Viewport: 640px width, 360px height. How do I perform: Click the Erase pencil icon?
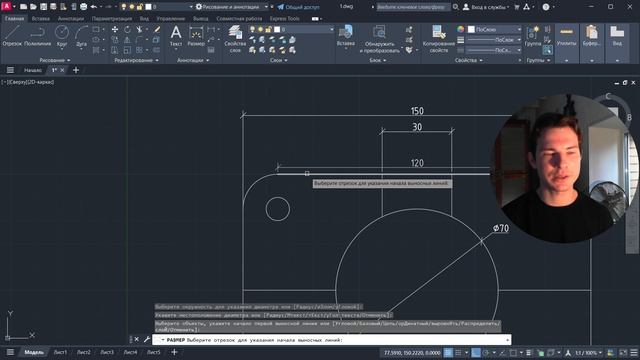point(157,29)
